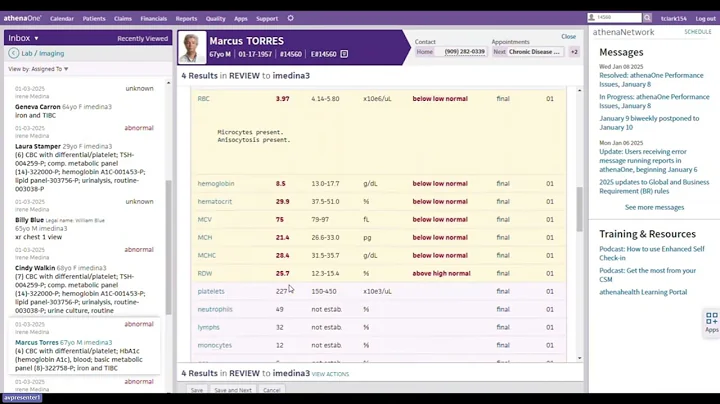
Task: Click results scrollbar up arrow
Action: (579, 90)
